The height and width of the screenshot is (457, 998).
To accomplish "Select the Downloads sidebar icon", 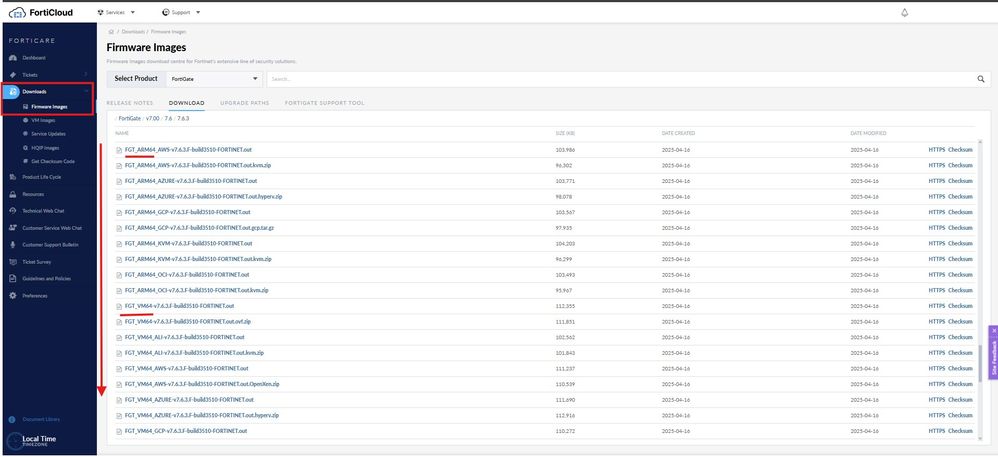I will [x=13, y=92].
